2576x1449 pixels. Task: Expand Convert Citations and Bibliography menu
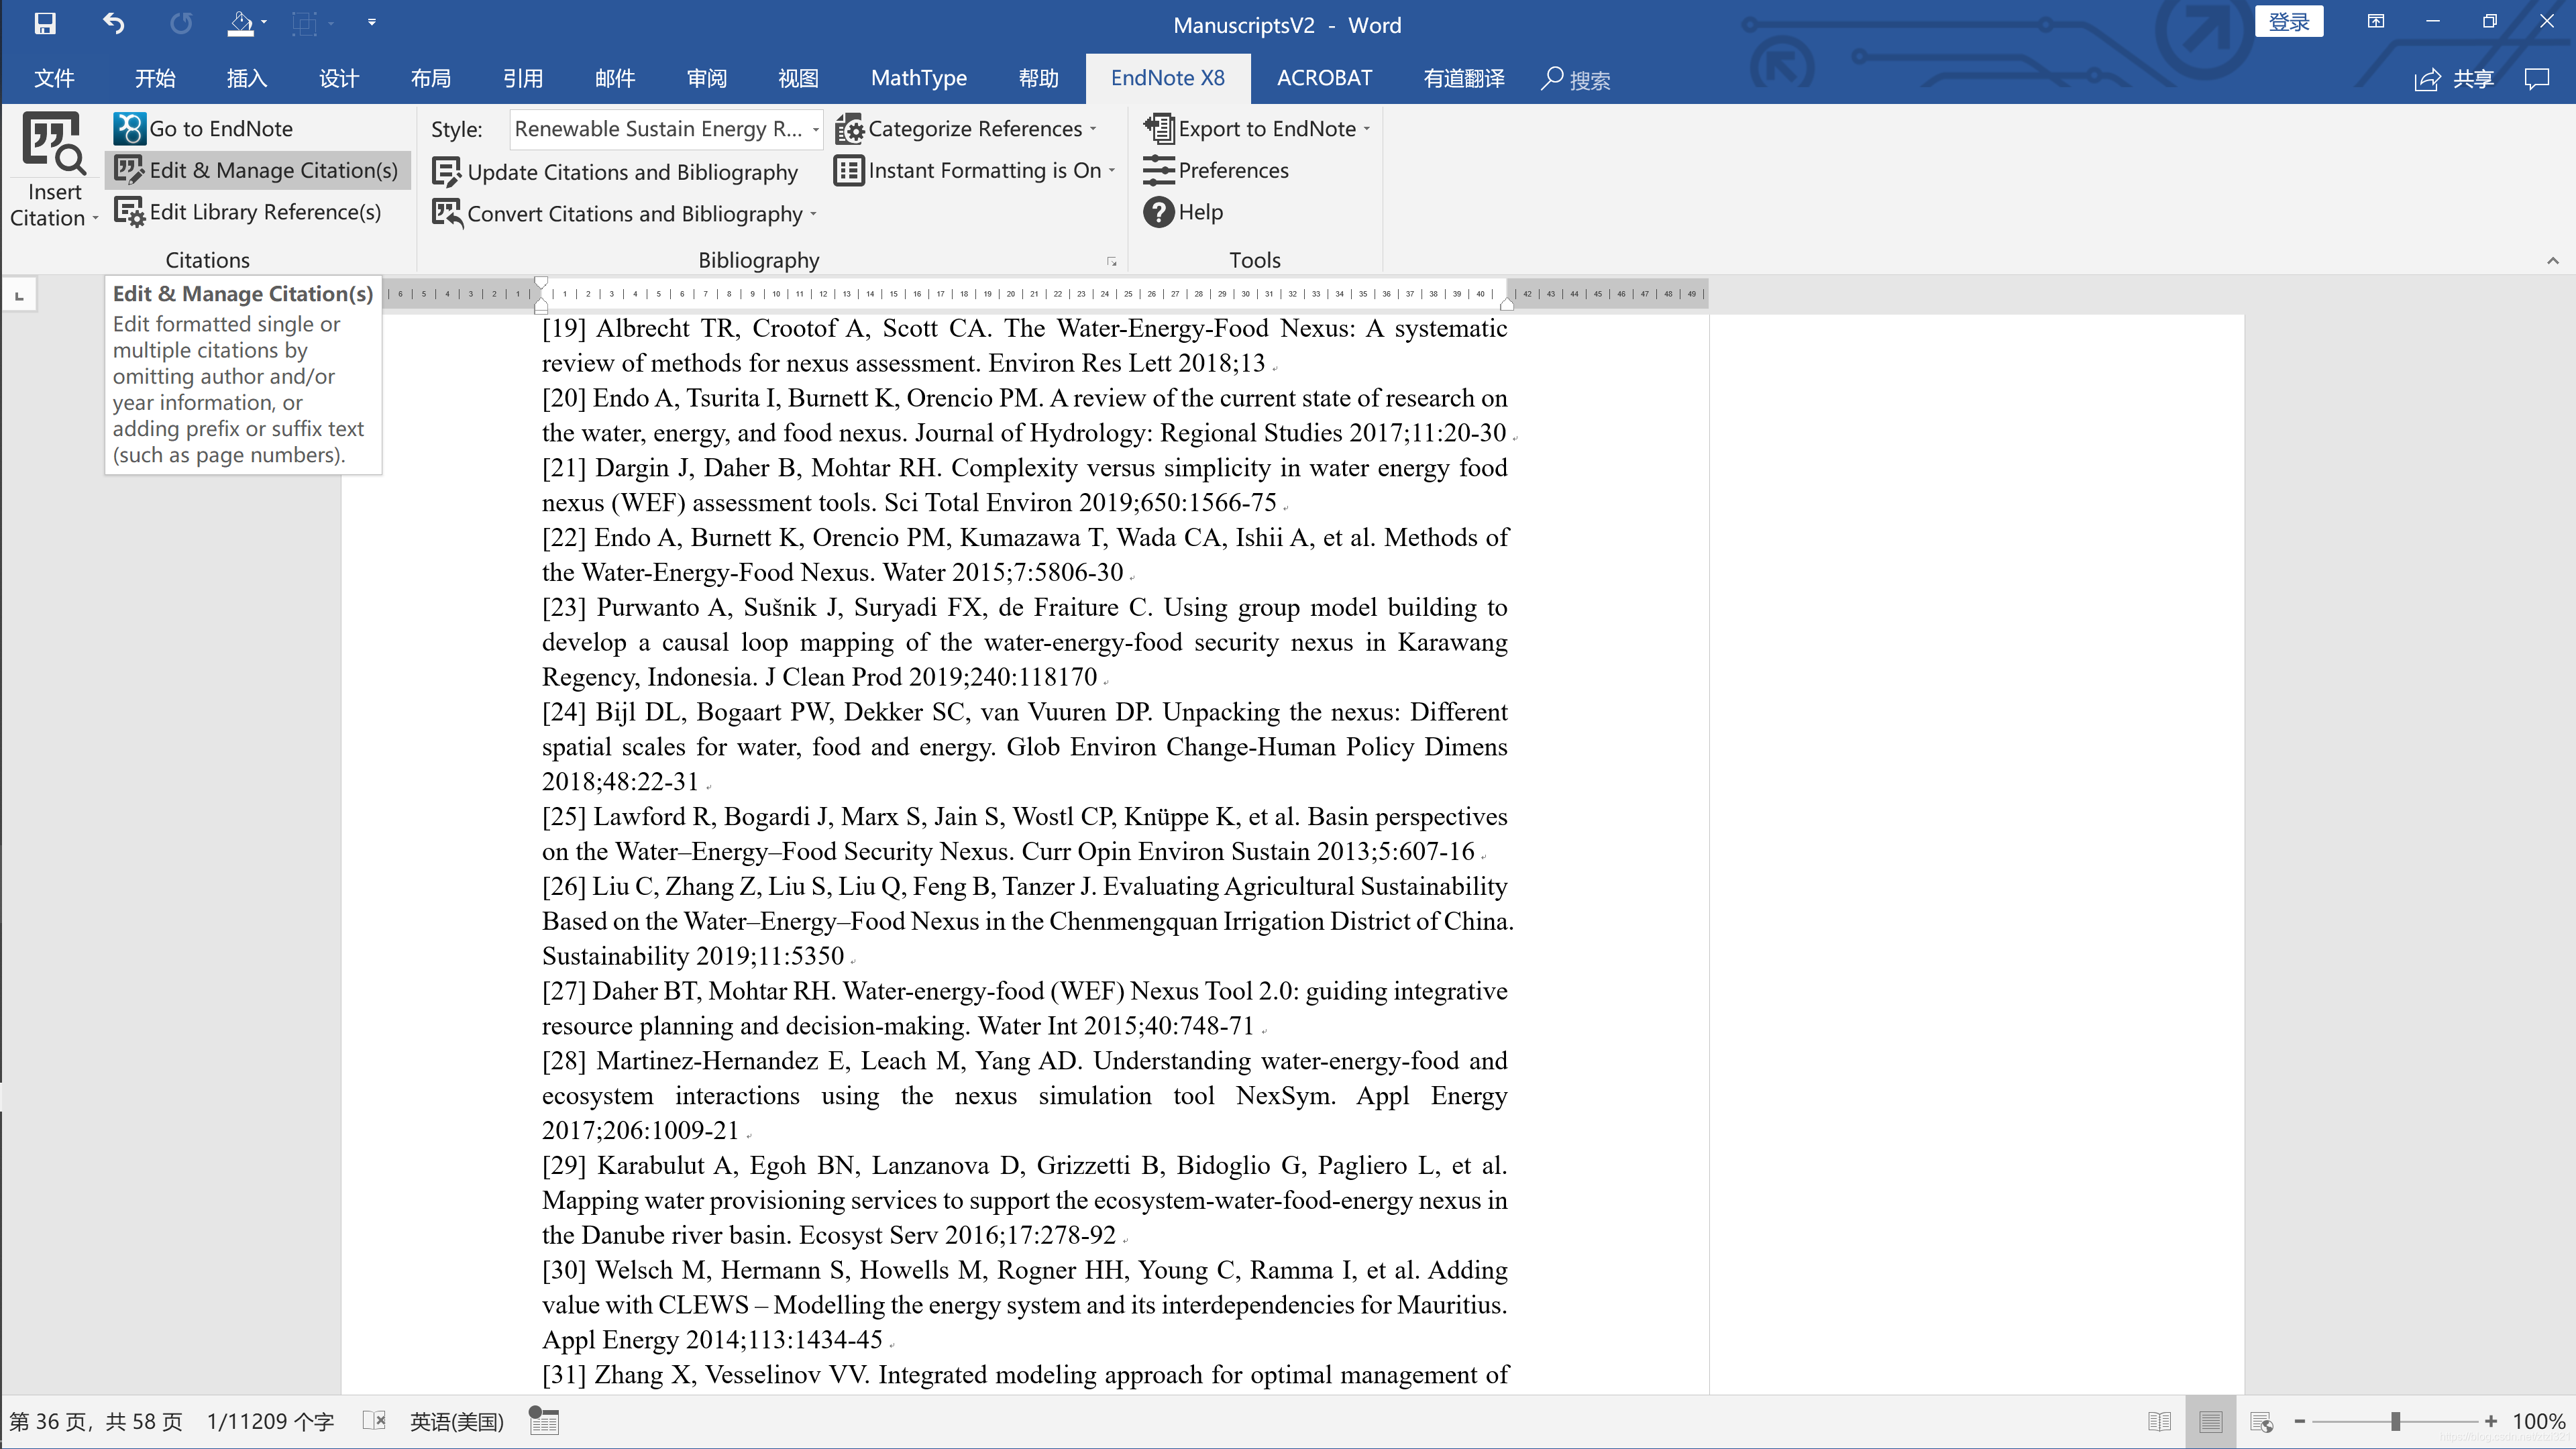coord(813,214)
